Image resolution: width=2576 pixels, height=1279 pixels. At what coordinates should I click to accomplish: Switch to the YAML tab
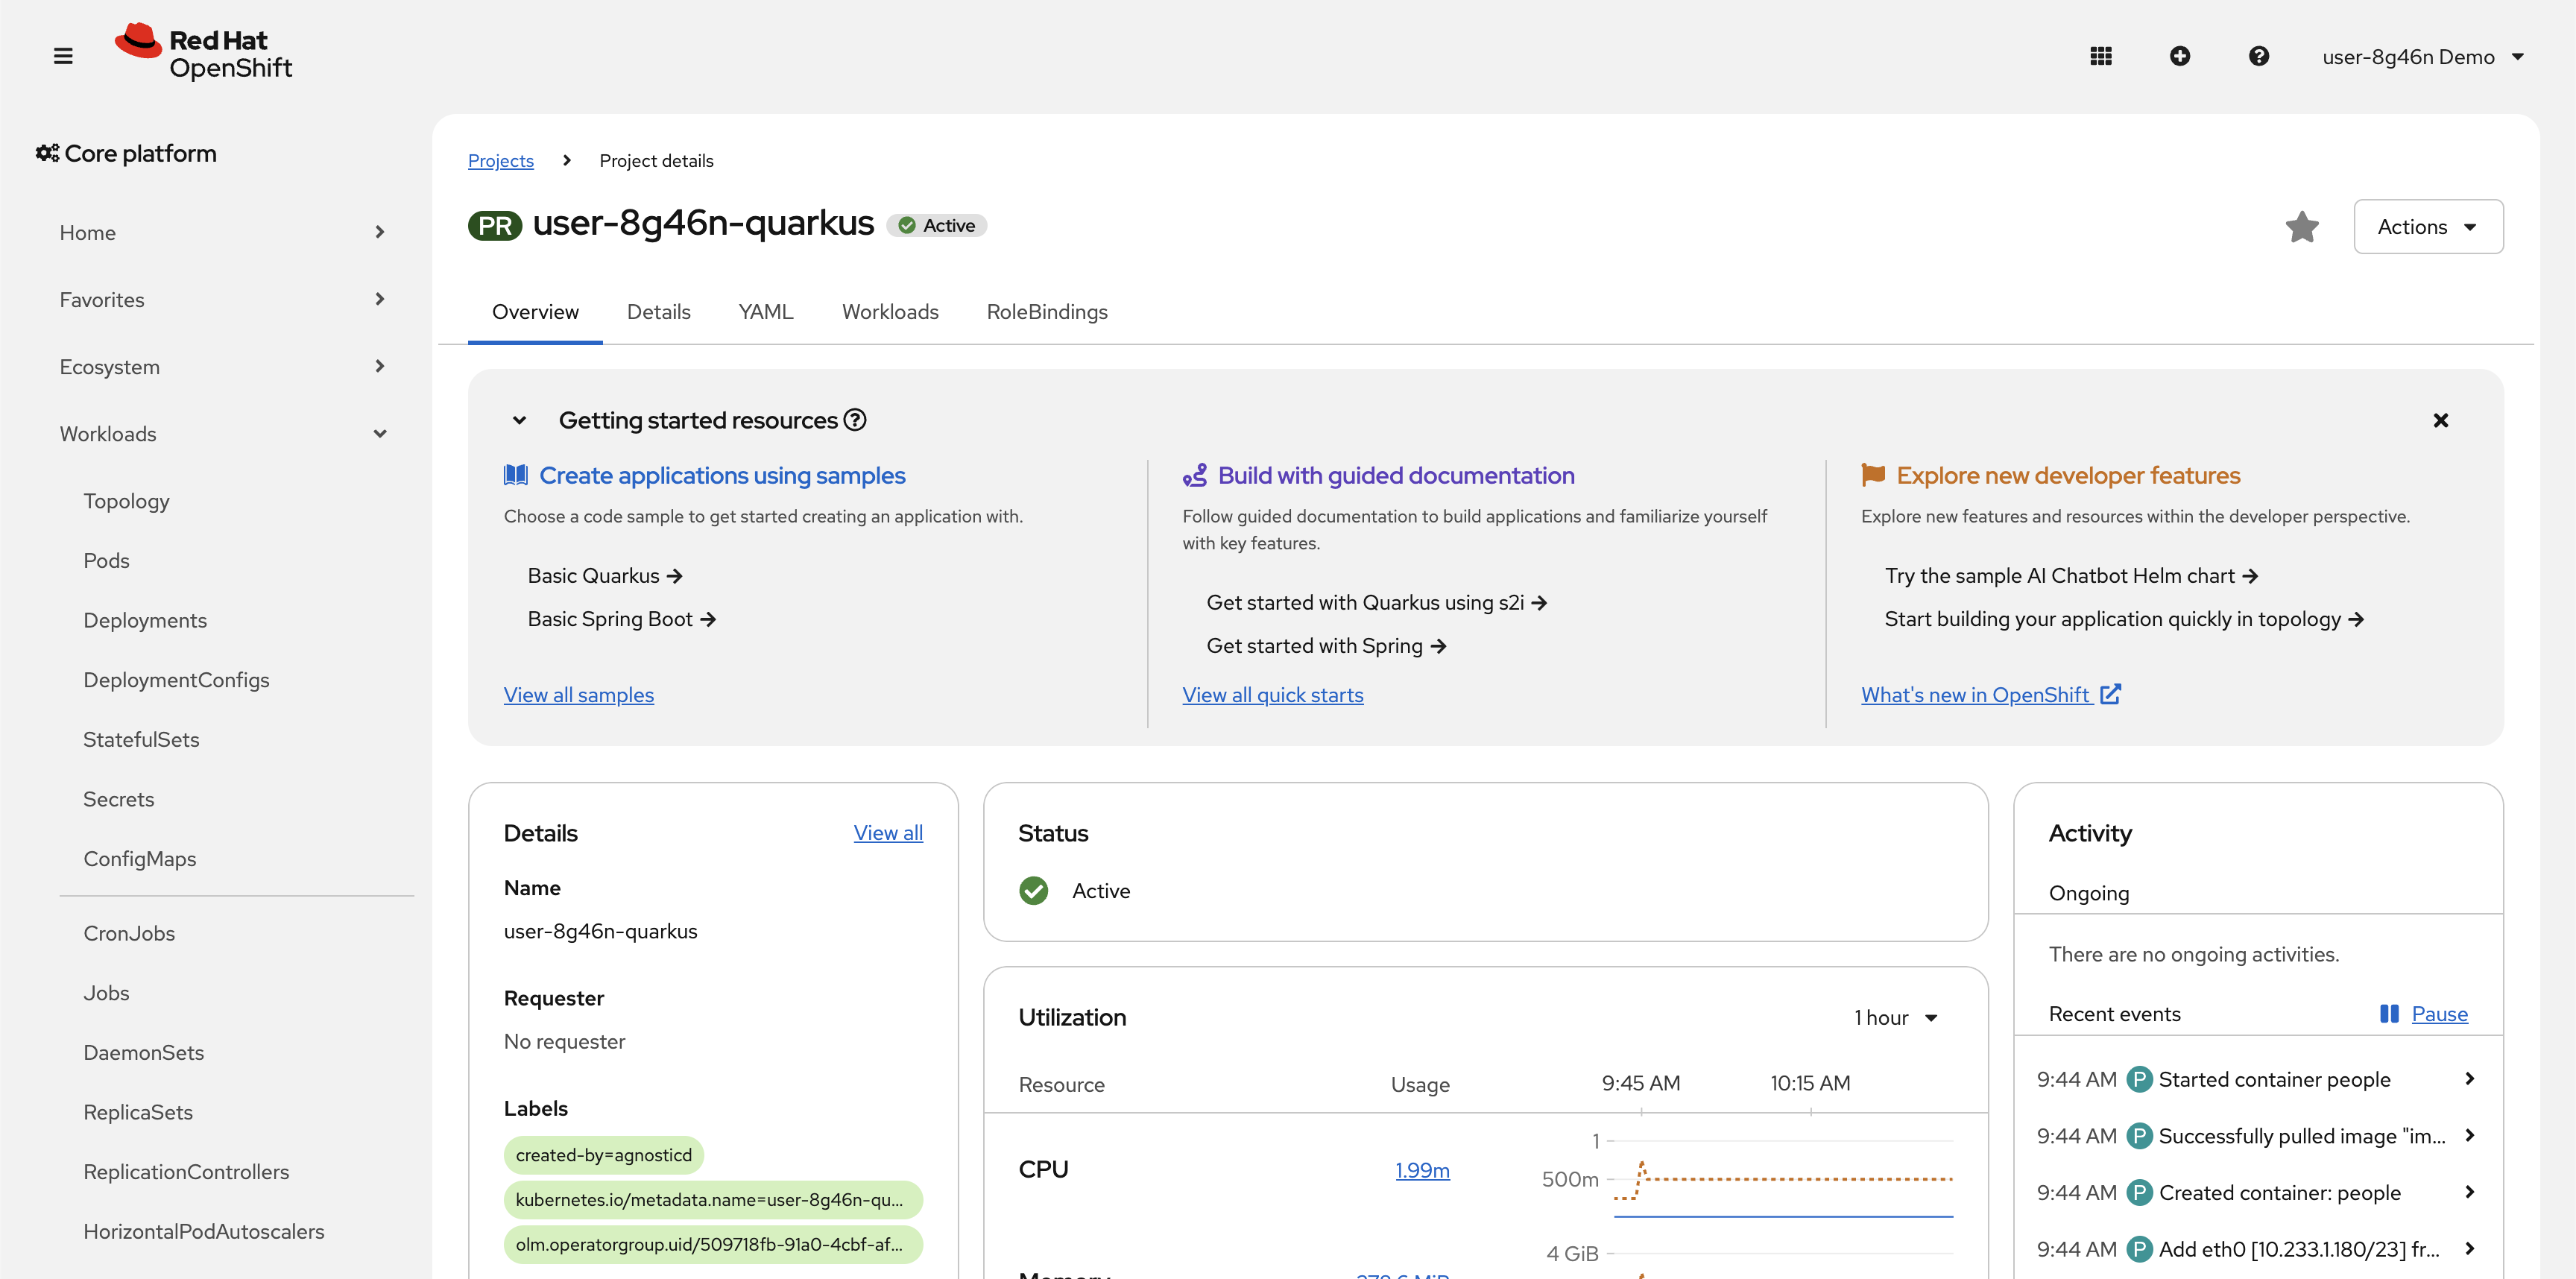pyautogui.click(x=765, y=312)
